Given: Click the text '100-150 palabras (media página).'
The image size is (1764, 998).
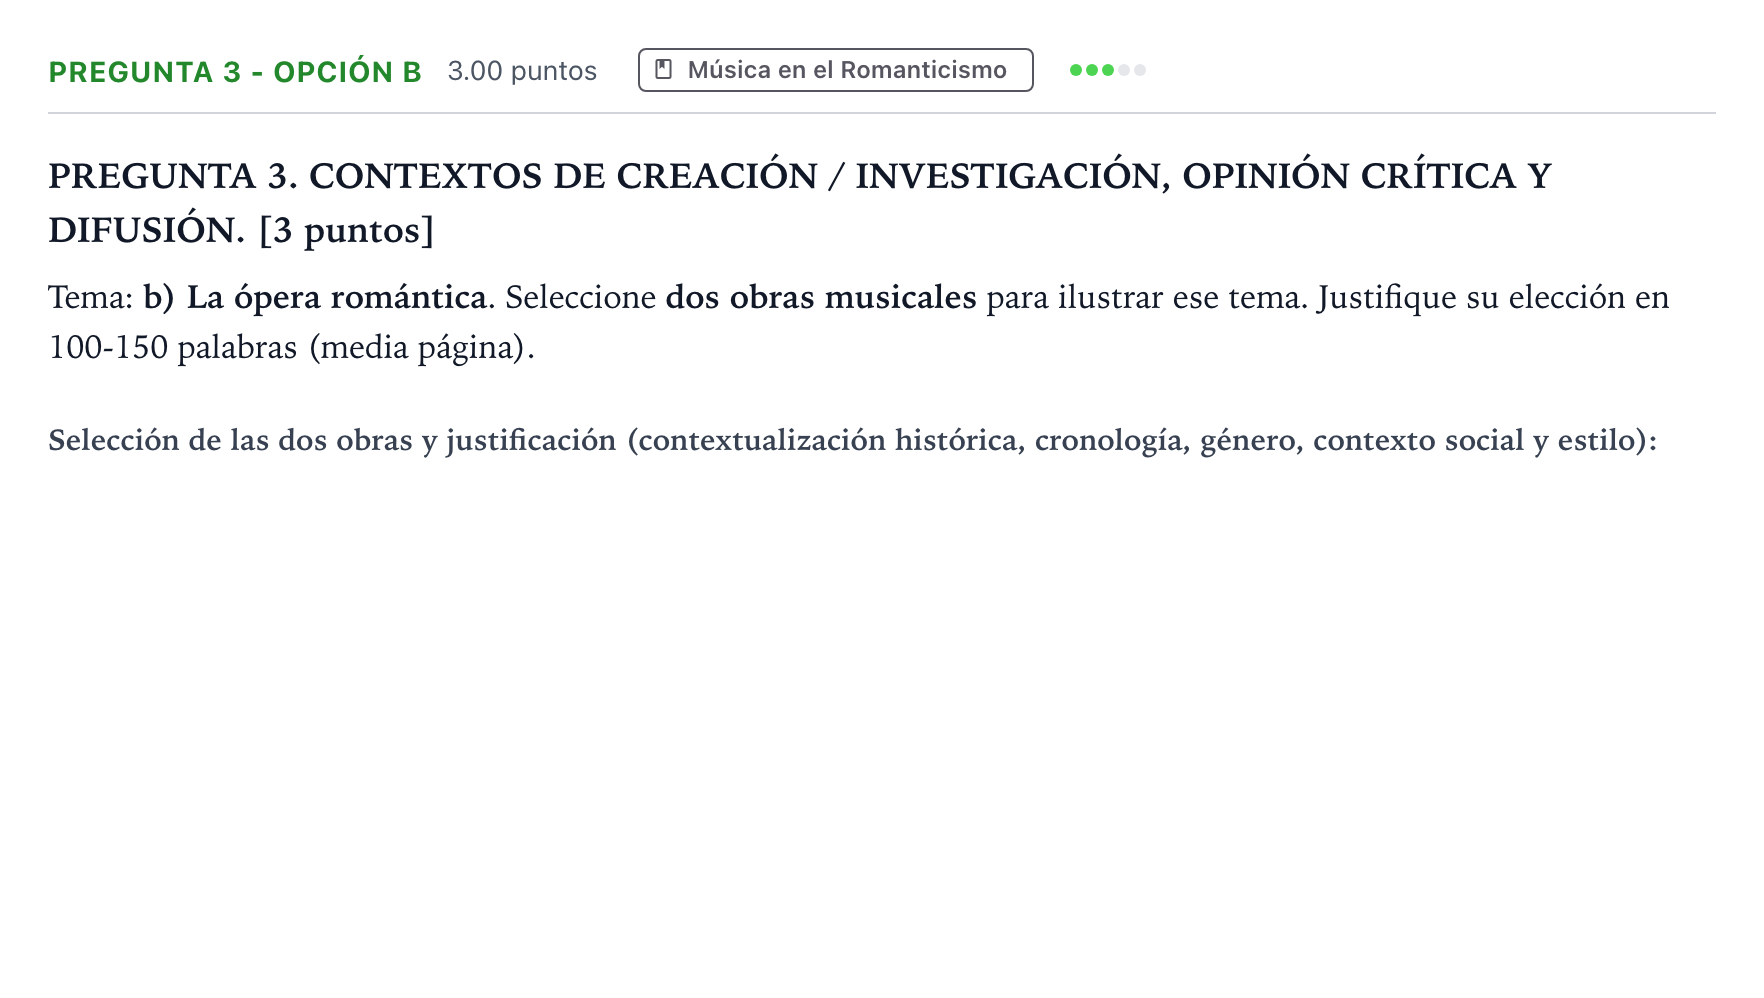Looking at the screenshot, I should click(x=292, y=348).
